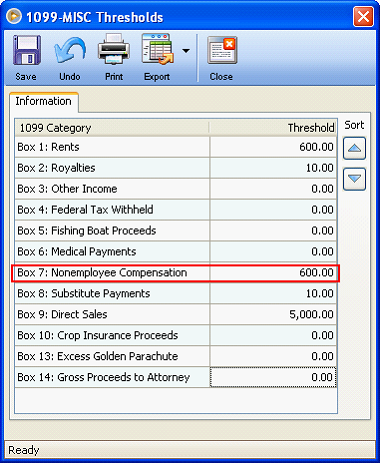Undo changes with the Undo arrow icon
381x464 pixels.
[x=70, y=51]
